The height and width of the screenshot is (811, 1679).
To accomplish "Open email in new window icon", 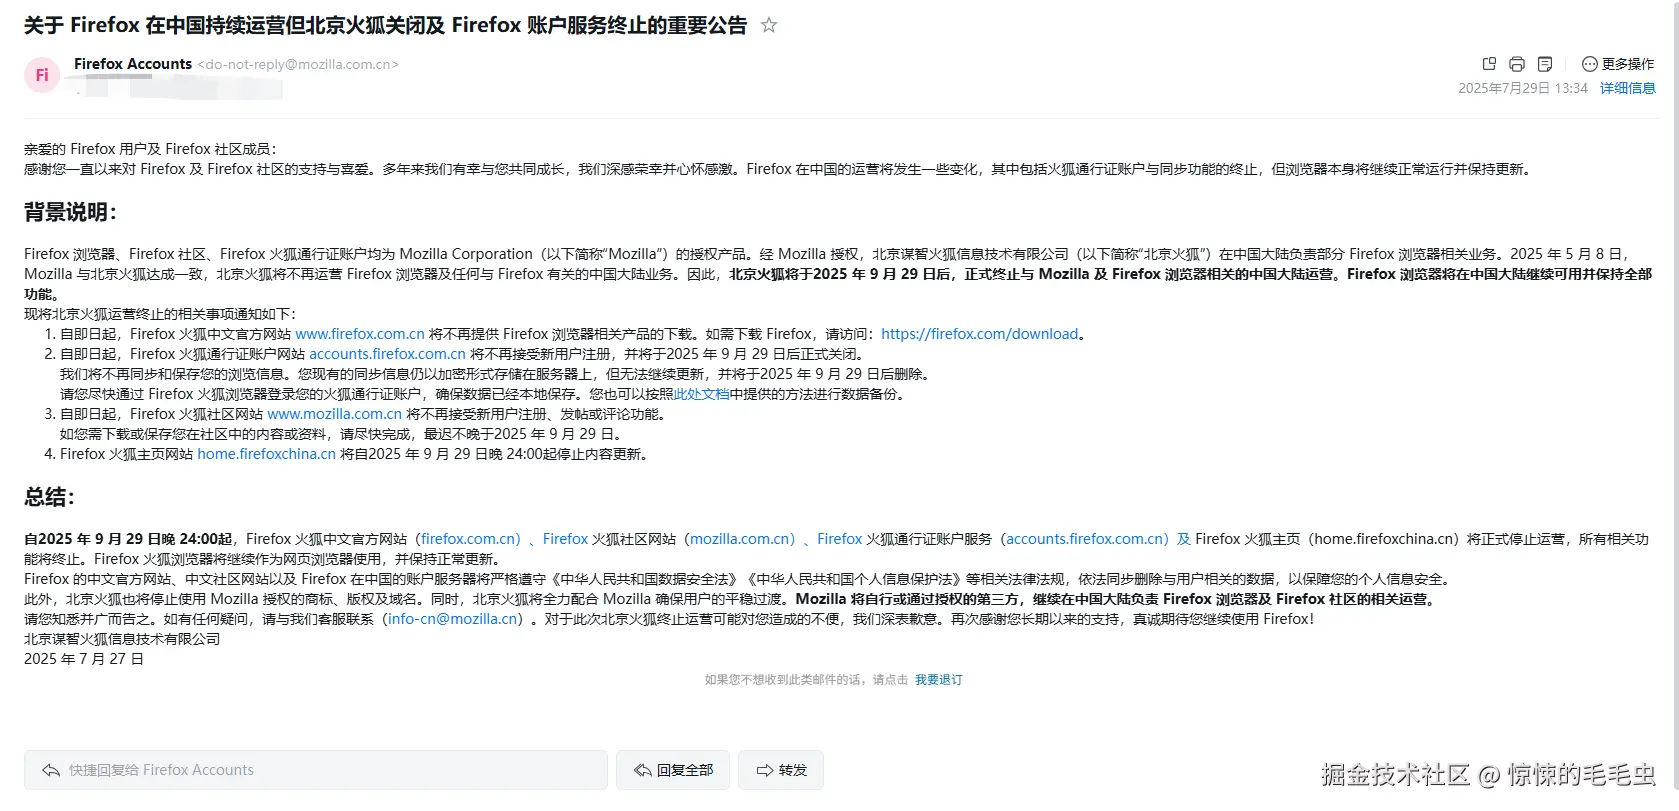I will pos(1489,64).
